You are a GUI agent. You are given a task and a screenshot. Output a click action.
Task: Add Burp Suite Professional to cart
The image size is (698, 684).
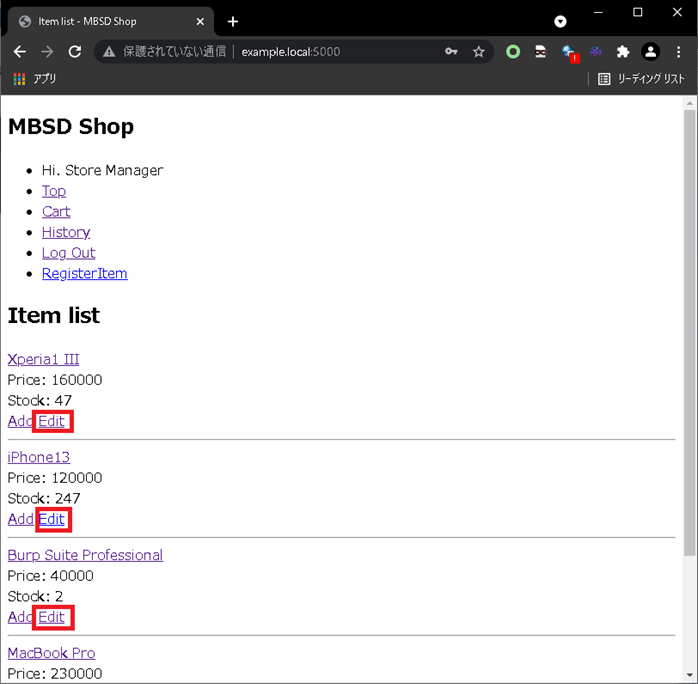[x=20, y=617]
